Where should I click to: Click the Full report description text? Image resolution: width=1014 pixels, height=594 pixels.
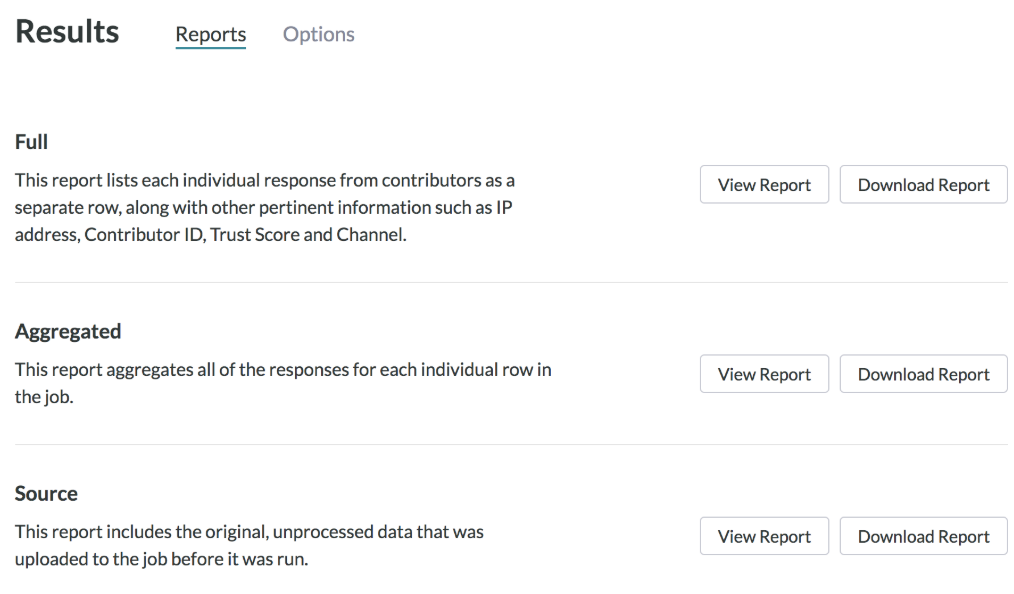265,207
